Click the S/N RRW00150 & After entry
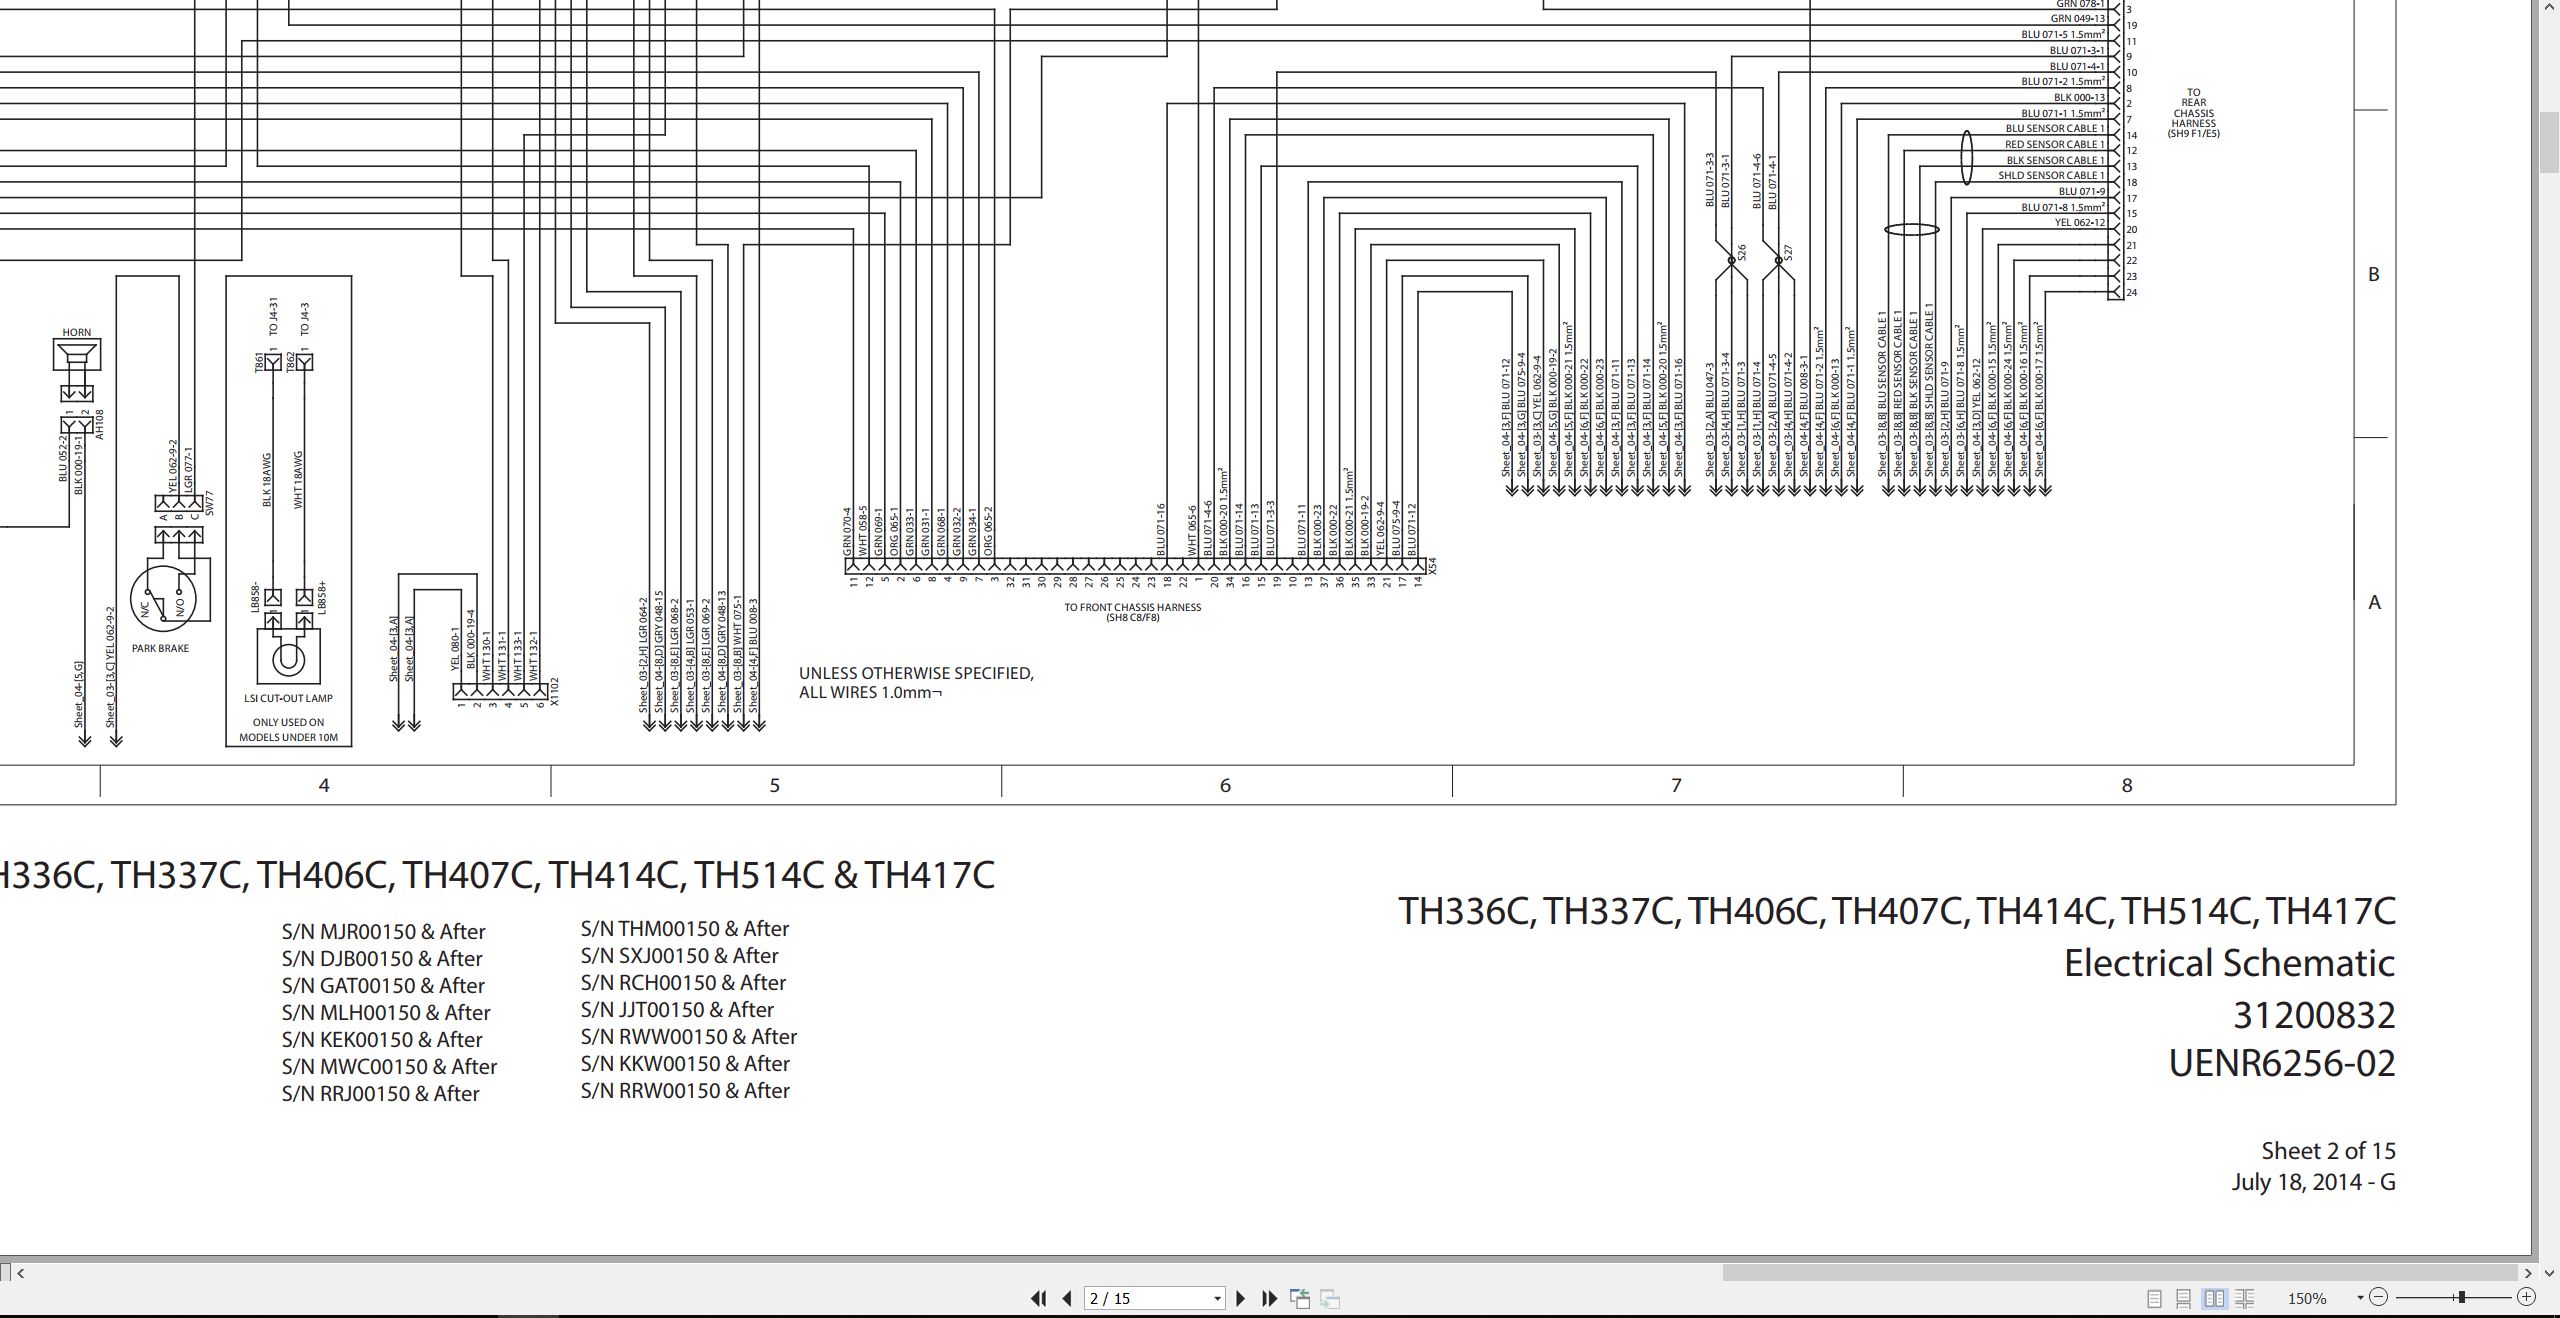 (685, 1091)
